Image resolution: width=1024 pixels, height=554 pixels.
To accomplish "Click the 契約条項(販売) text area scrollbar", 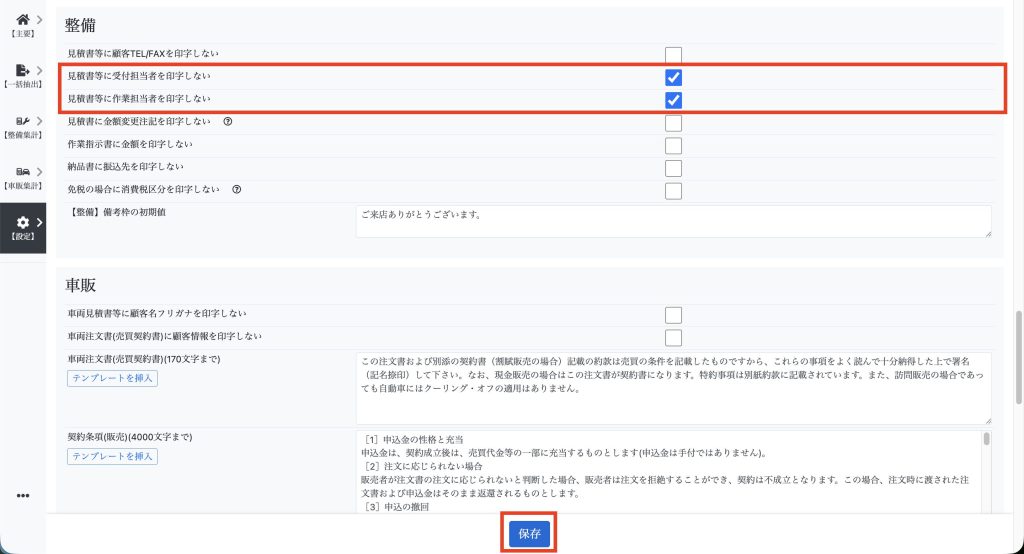I will [x=987, y=470].
